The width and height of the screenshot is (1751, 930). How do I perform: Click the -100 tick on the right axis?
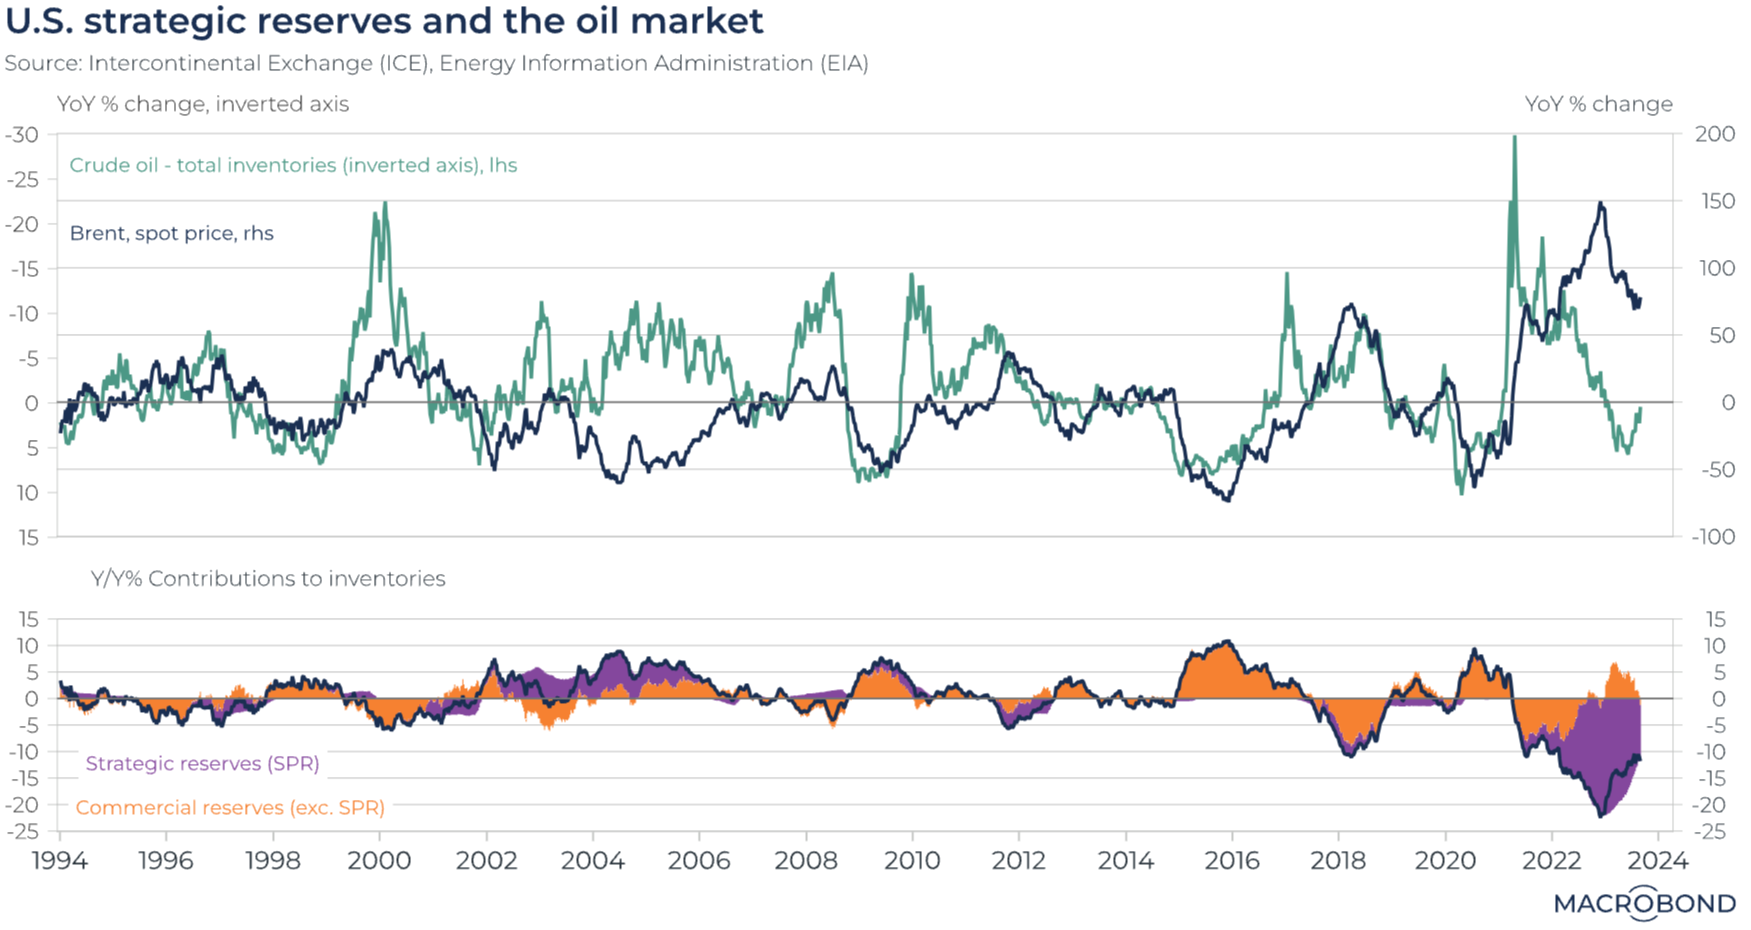tap(1713, 537)
